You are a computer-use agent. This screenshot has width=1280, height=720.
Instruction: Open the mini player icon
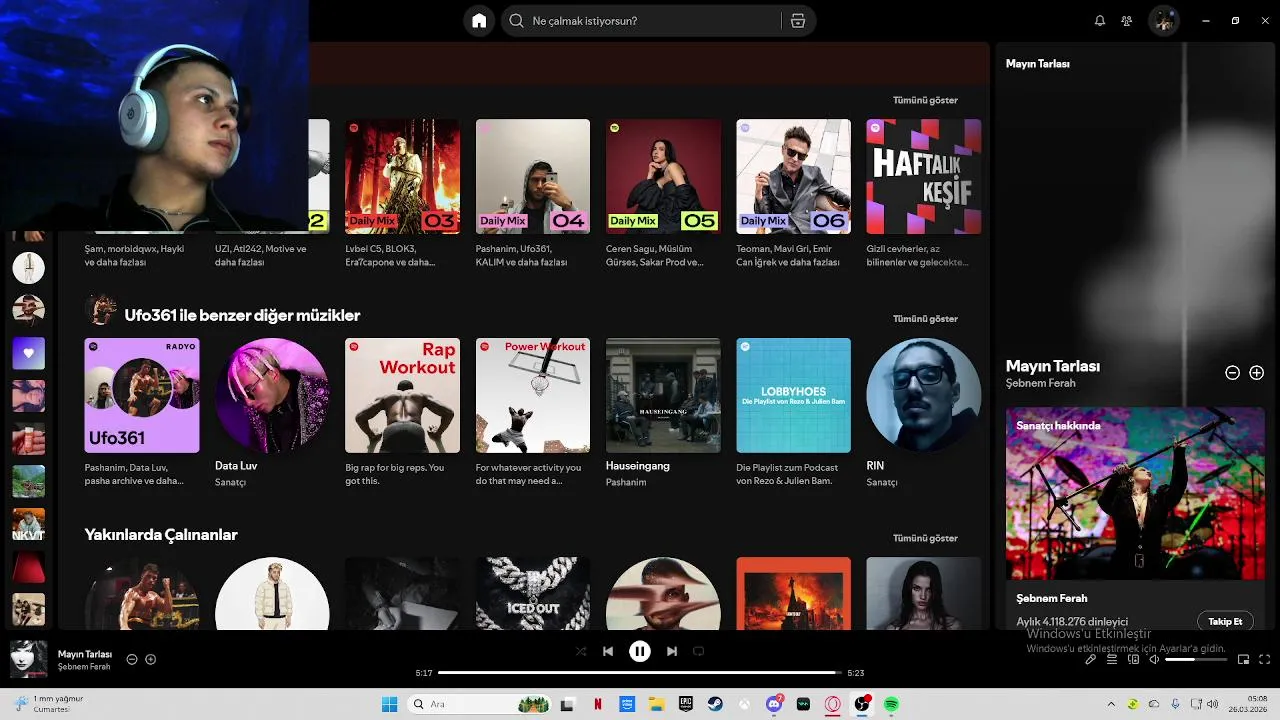[1244, 660]
